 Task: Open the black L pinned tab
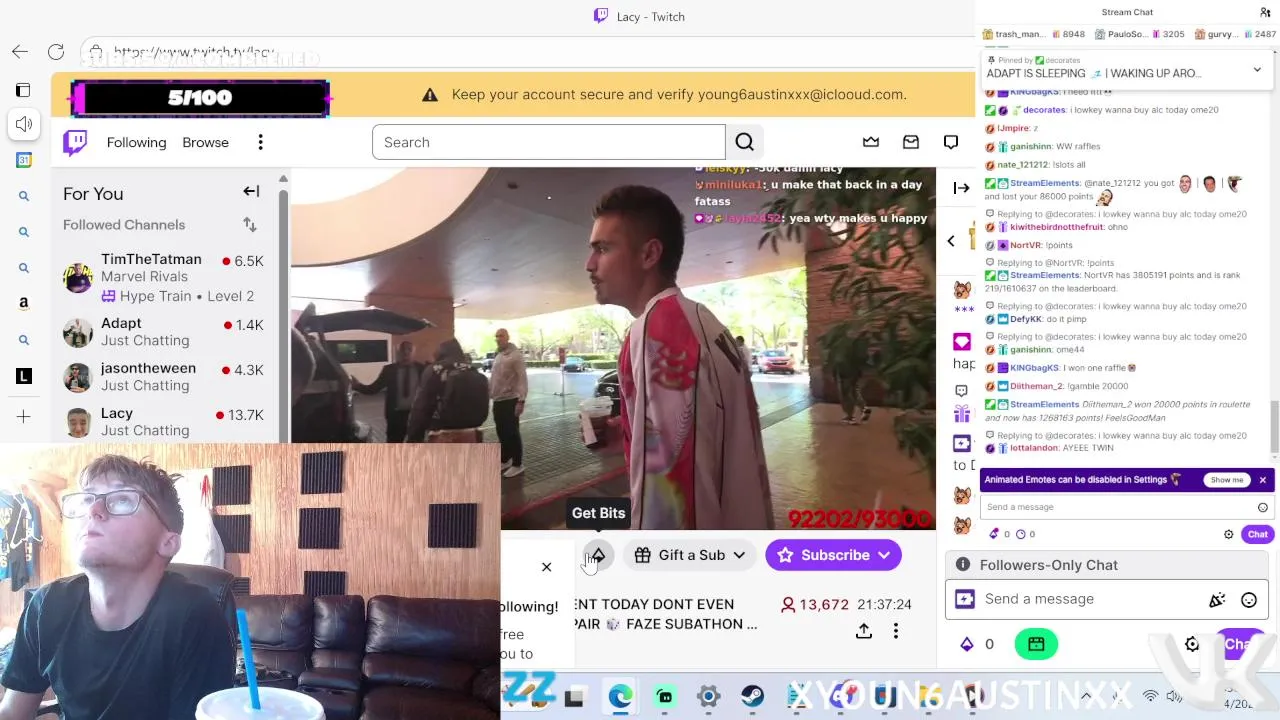pos(24,376)
